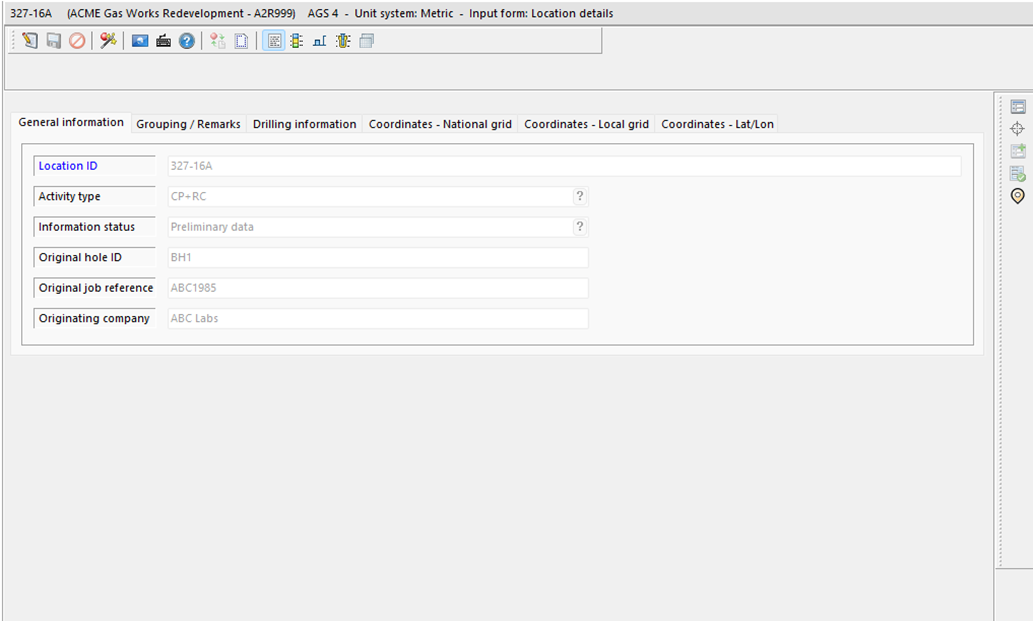Screen dimensions: 1033x621
Task: Click the traffic light toolbar icon
Action: pos(296,41)
